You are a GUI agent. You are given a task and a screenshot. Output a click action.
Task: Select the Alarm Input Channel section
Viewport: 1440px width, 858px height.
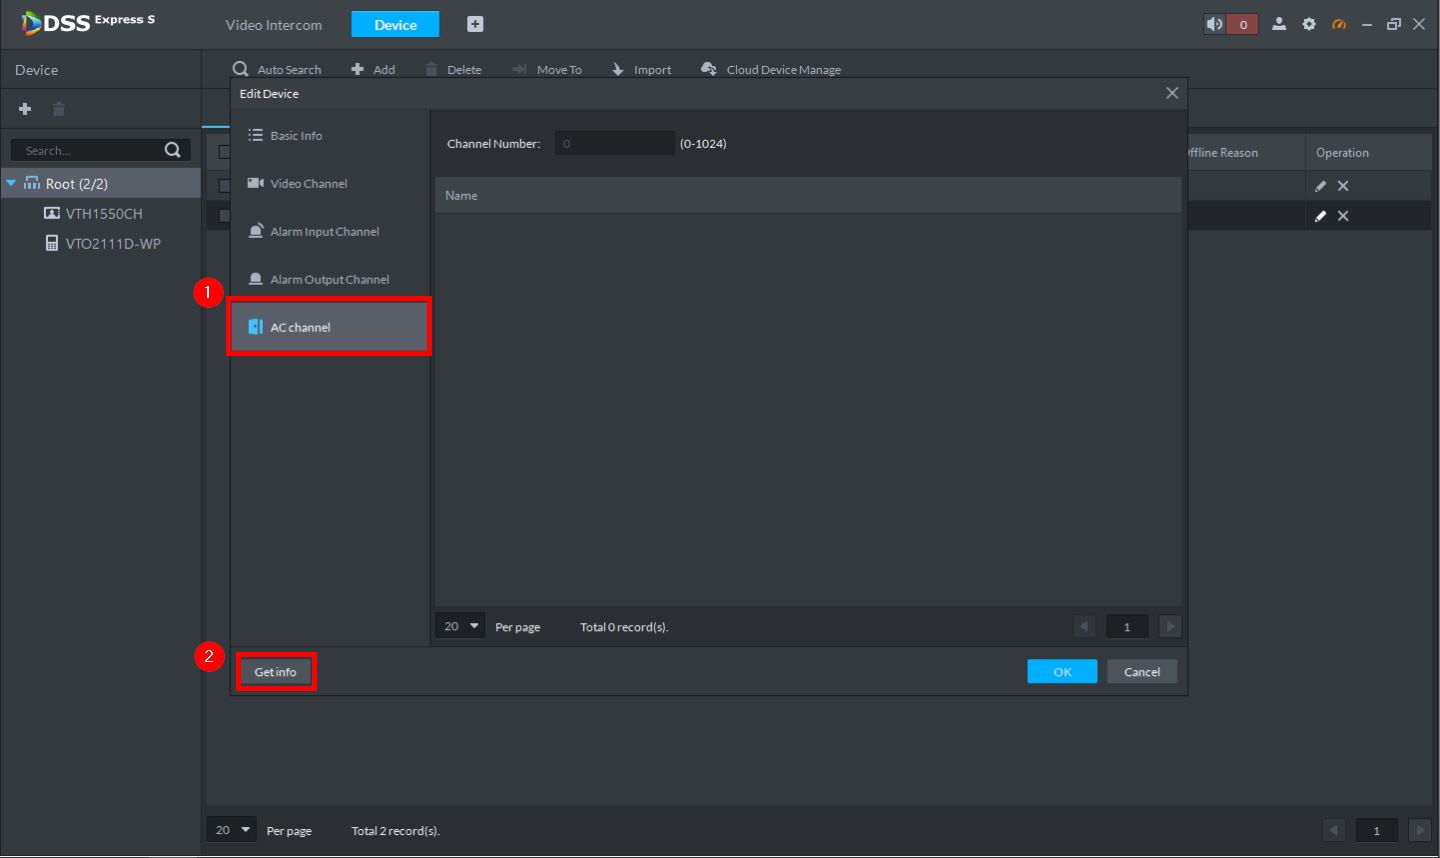point(324,232)
